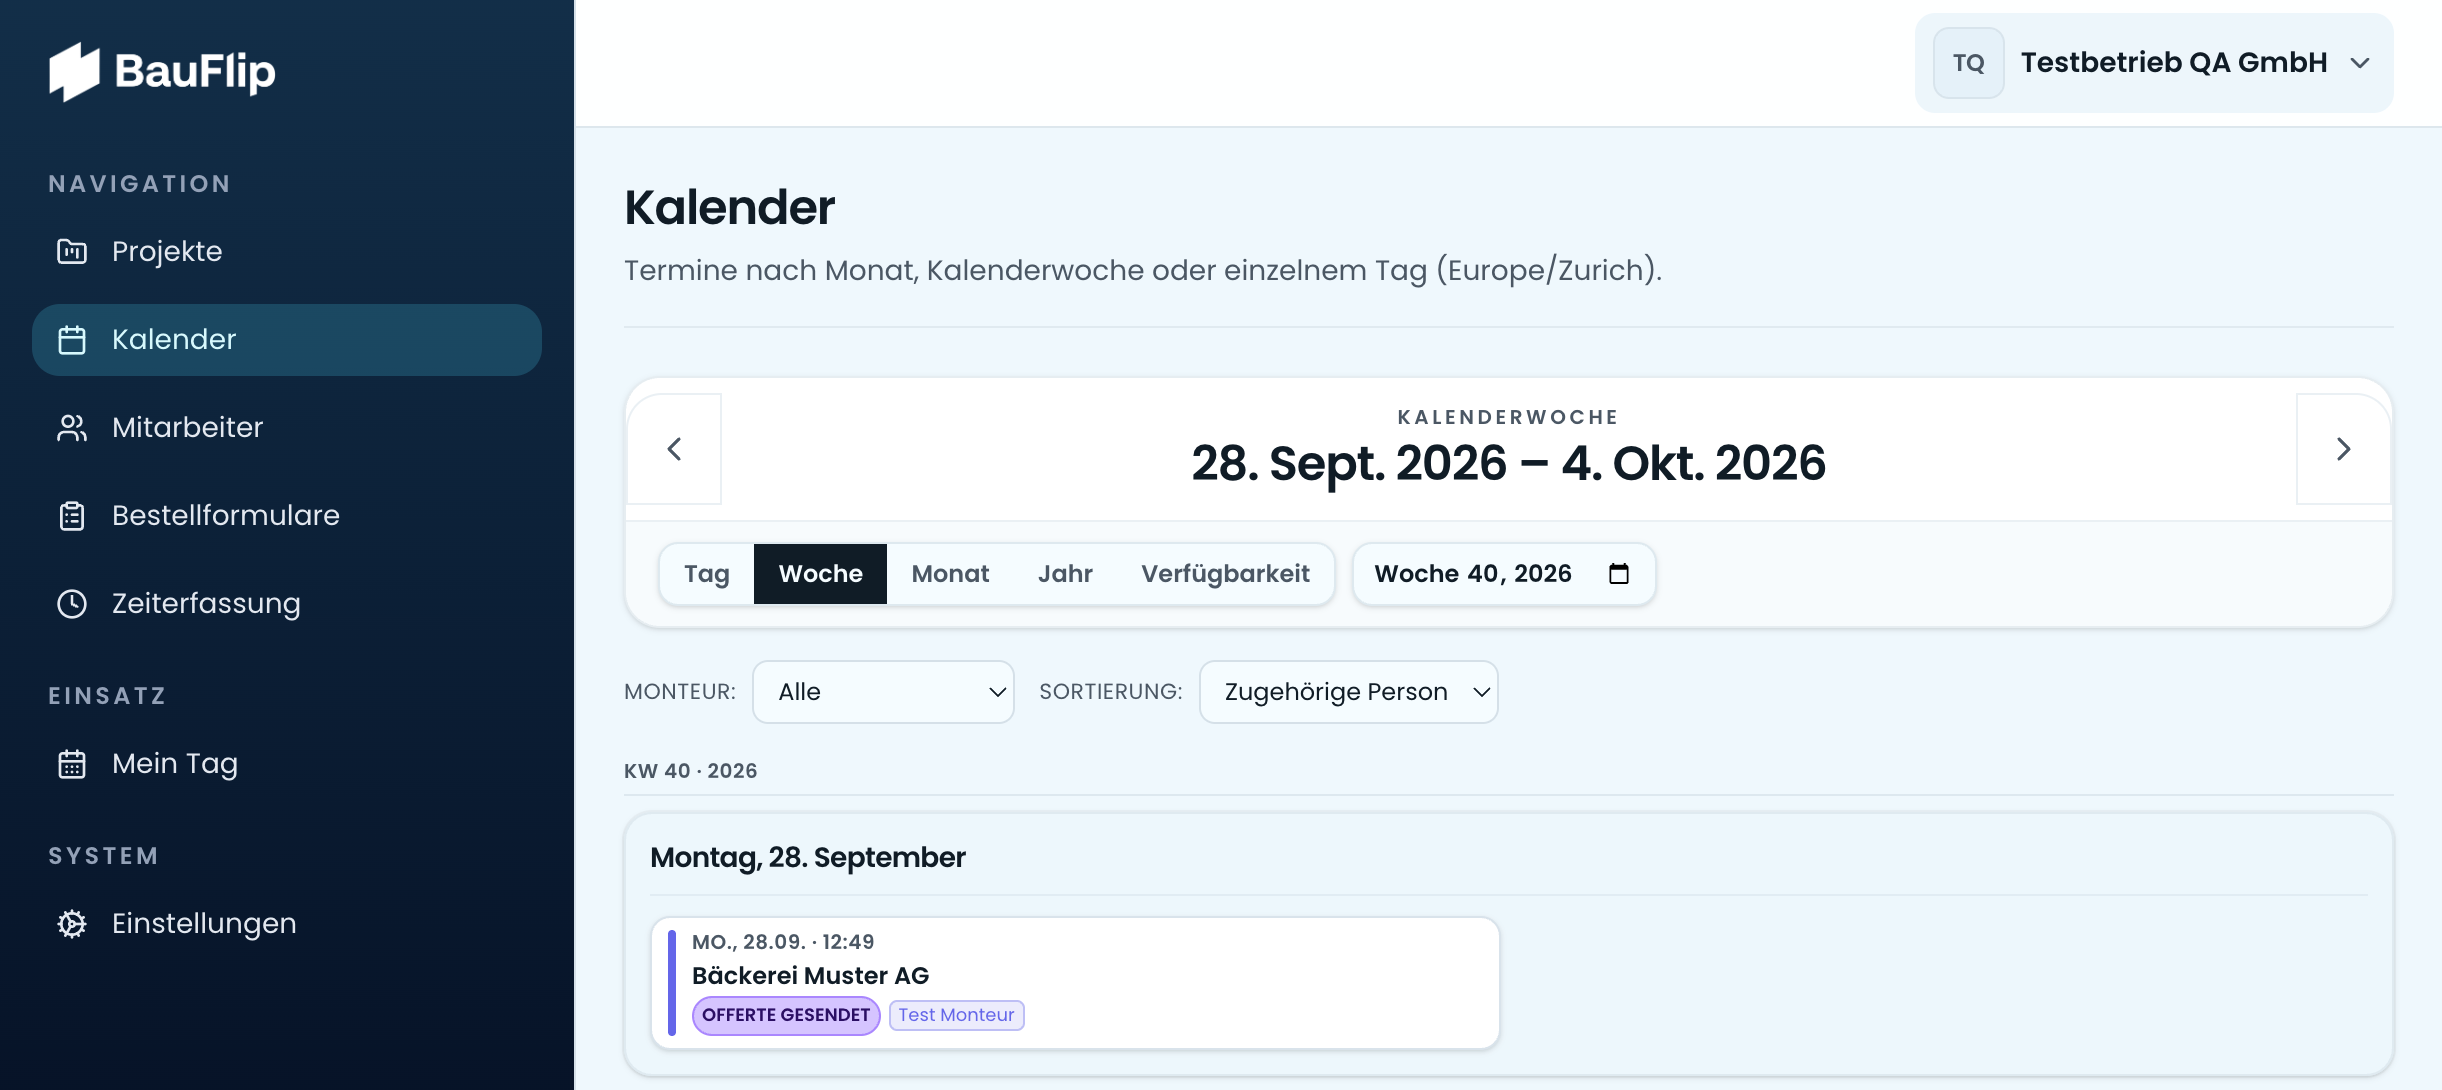Click the OFFERTE GESENDET status badge
Viewport: 2442px width, 1090px height.
click(786, 1015)
